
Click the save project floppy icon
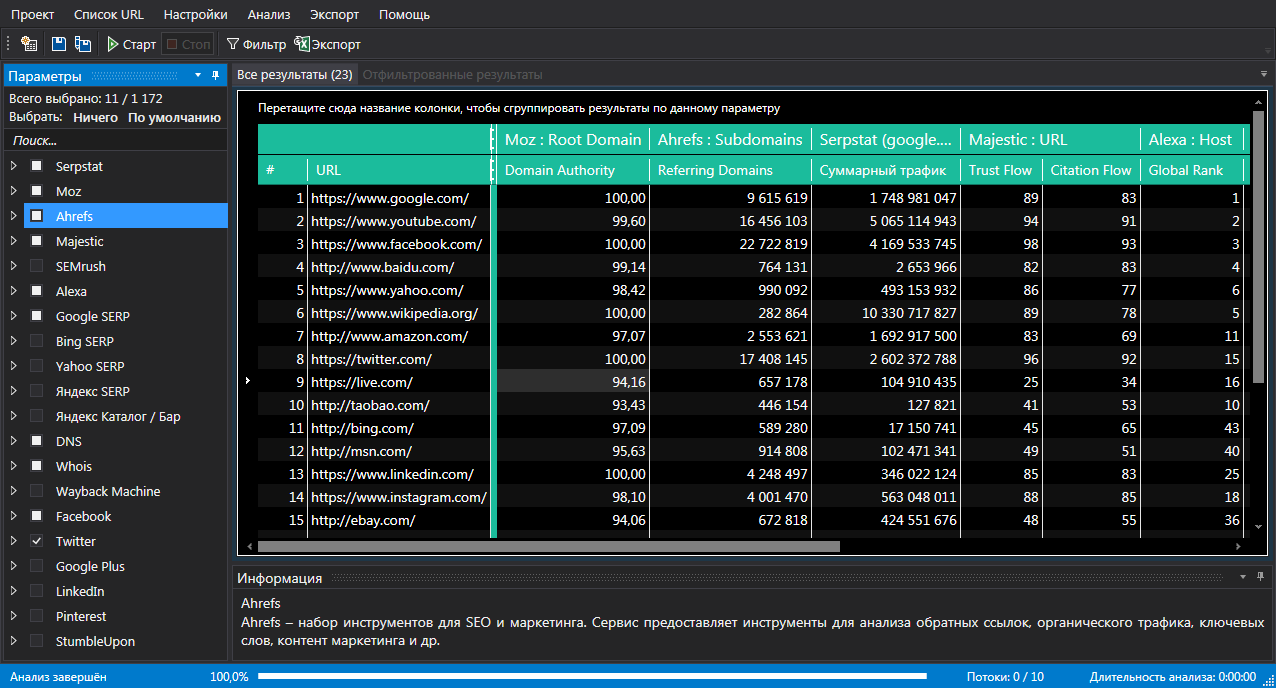pos(59,44)
